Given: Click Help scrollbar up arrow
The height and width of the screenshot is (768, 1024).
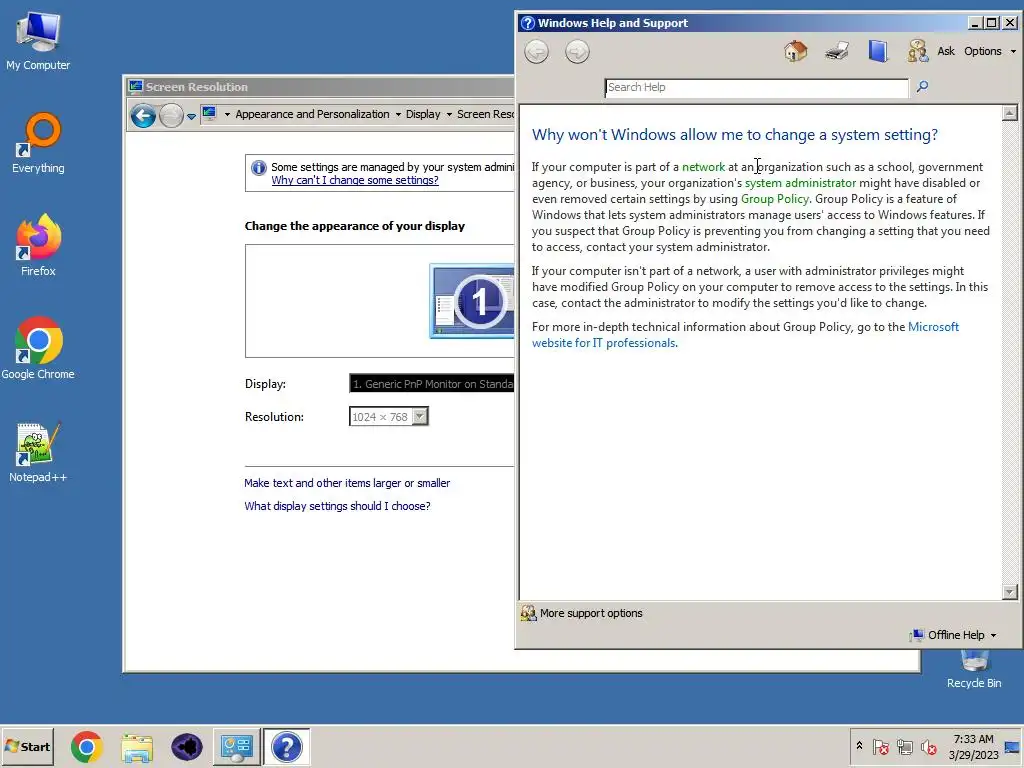Looking at the screenshot, I should click(1010, 113).
